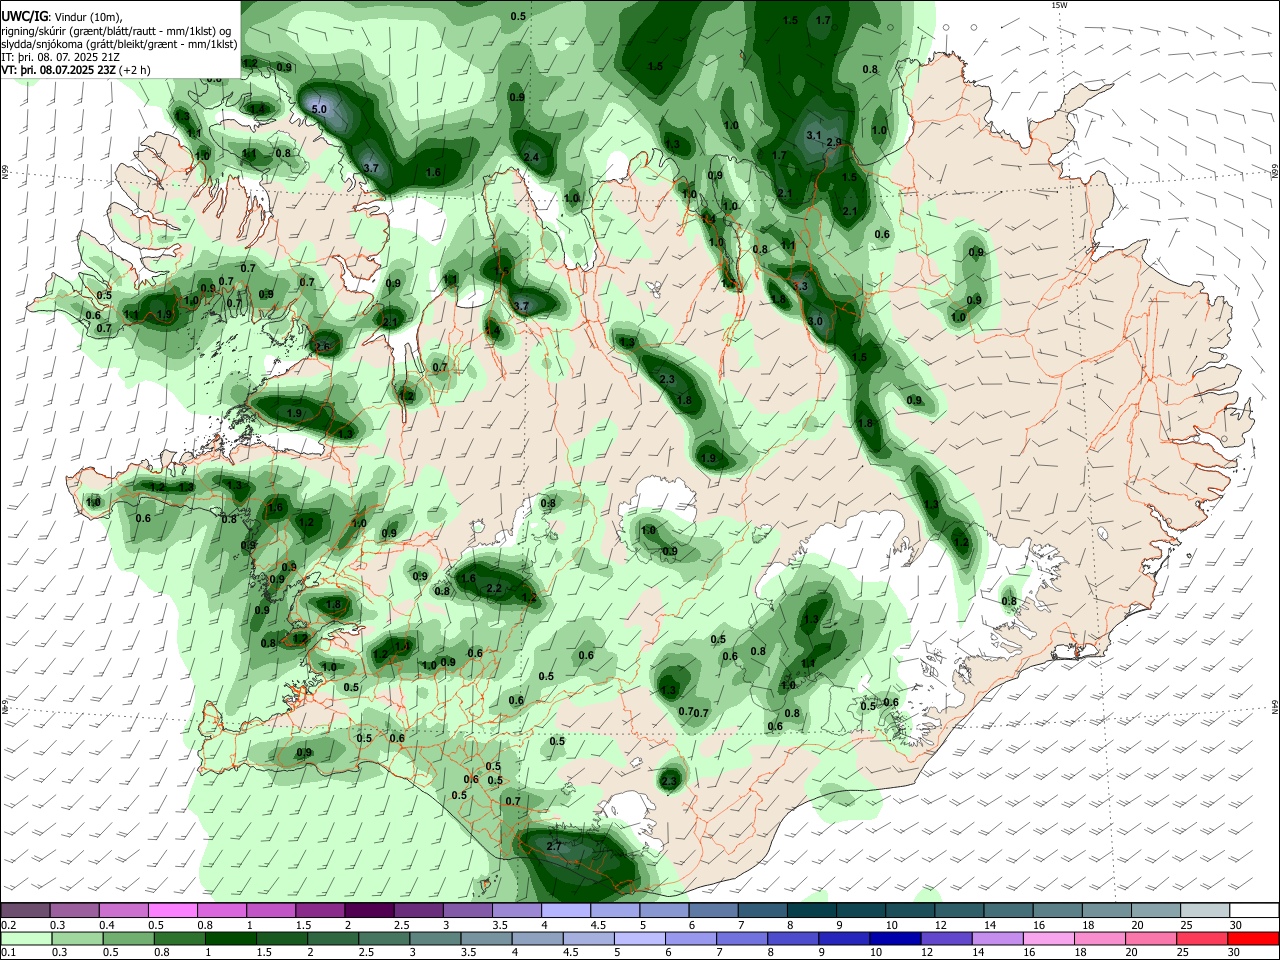Click the light gray 25–30 swatch in top legend

pyautogui.click(x=1204, y=912)
